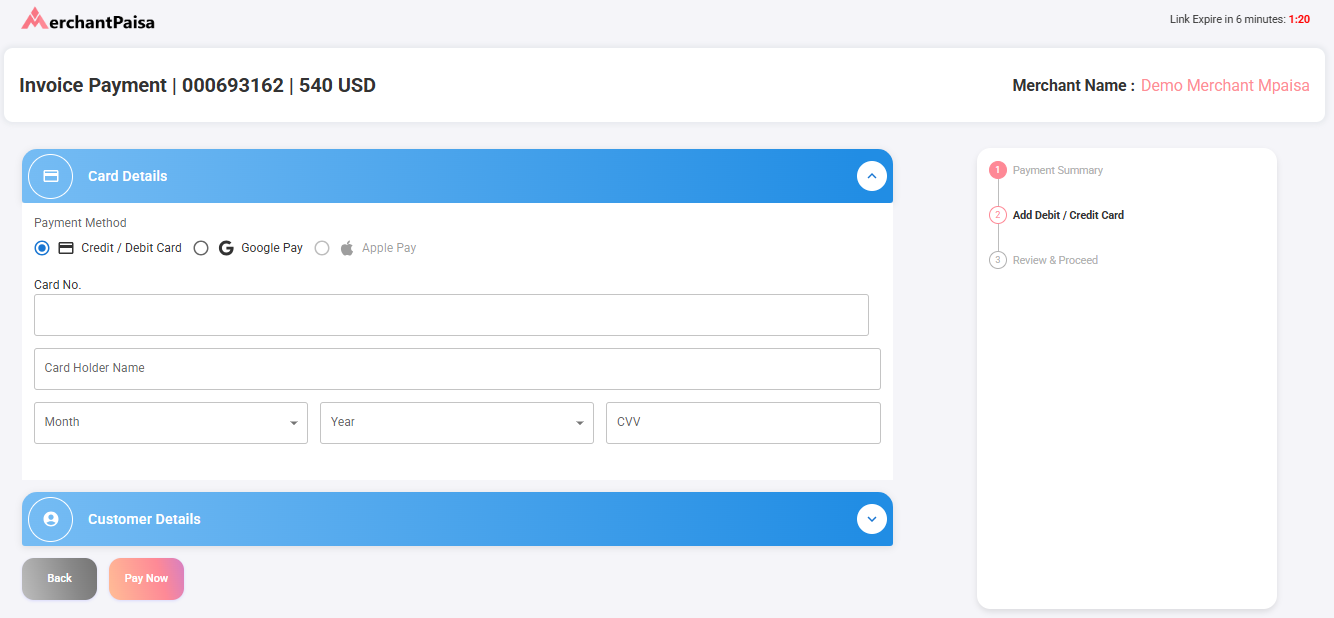Click the user icon in Customer Details header
1334x618 pixels.
click(x=51, y=519)
